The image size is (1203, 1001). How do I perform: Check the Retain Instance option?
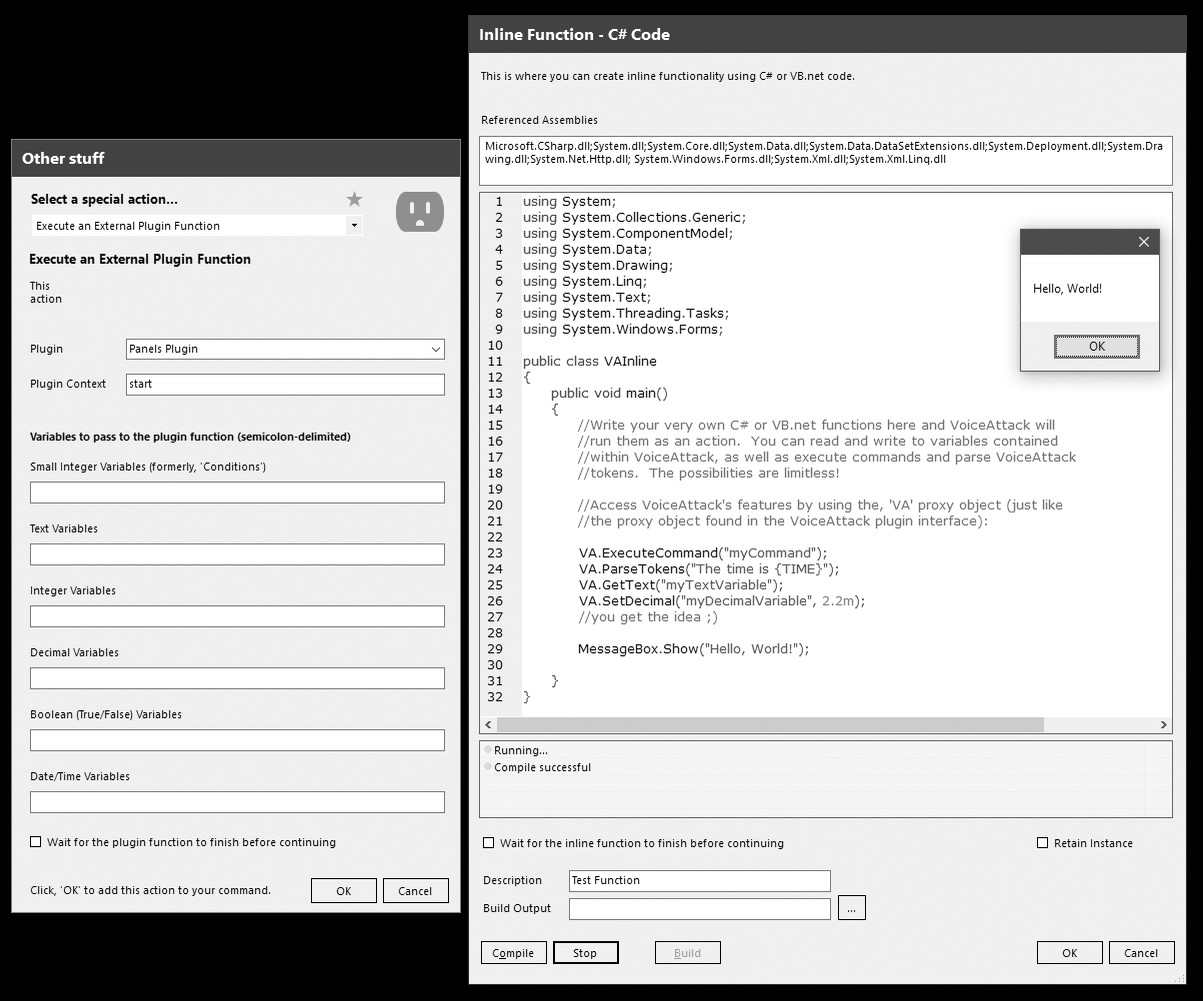pyautogui.click(x=1042, y=843)
